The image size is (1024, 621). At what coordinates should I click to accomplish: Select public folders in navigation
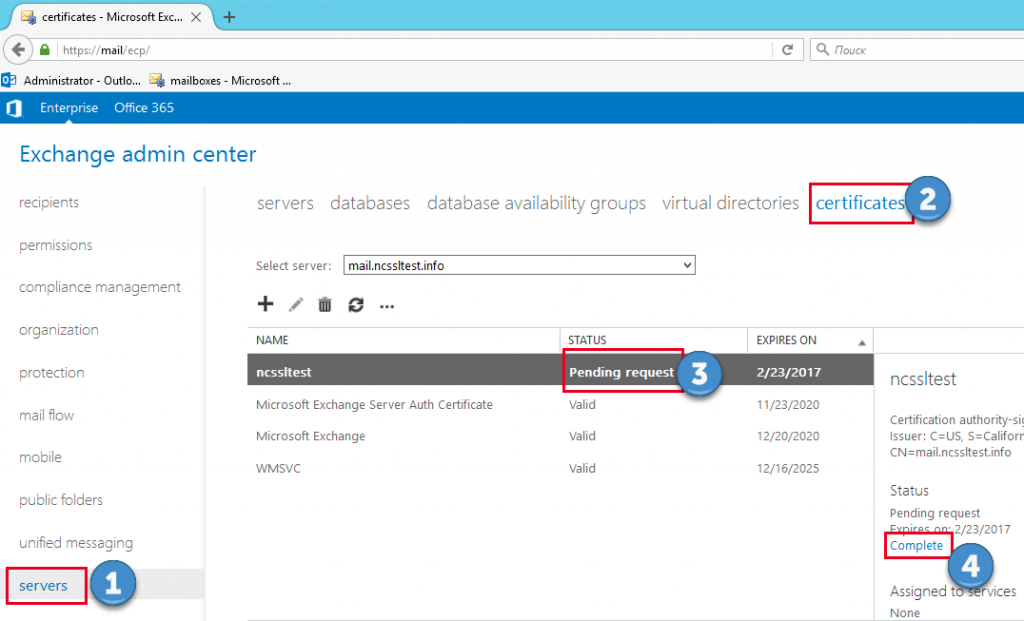pyautogui.click(x=61, y=500)
